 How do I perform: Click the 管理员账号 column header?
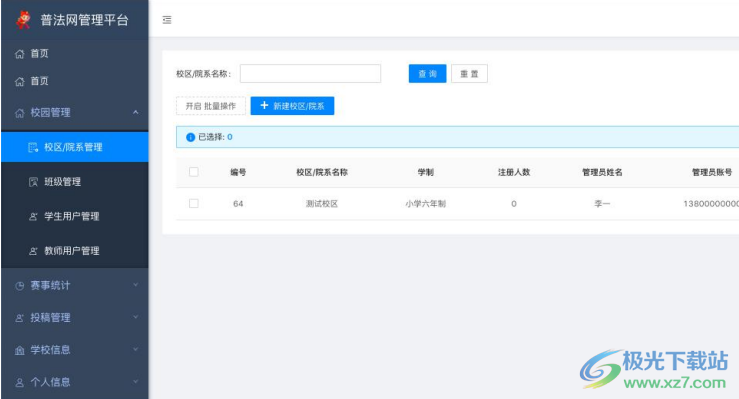tap(712, 172)
